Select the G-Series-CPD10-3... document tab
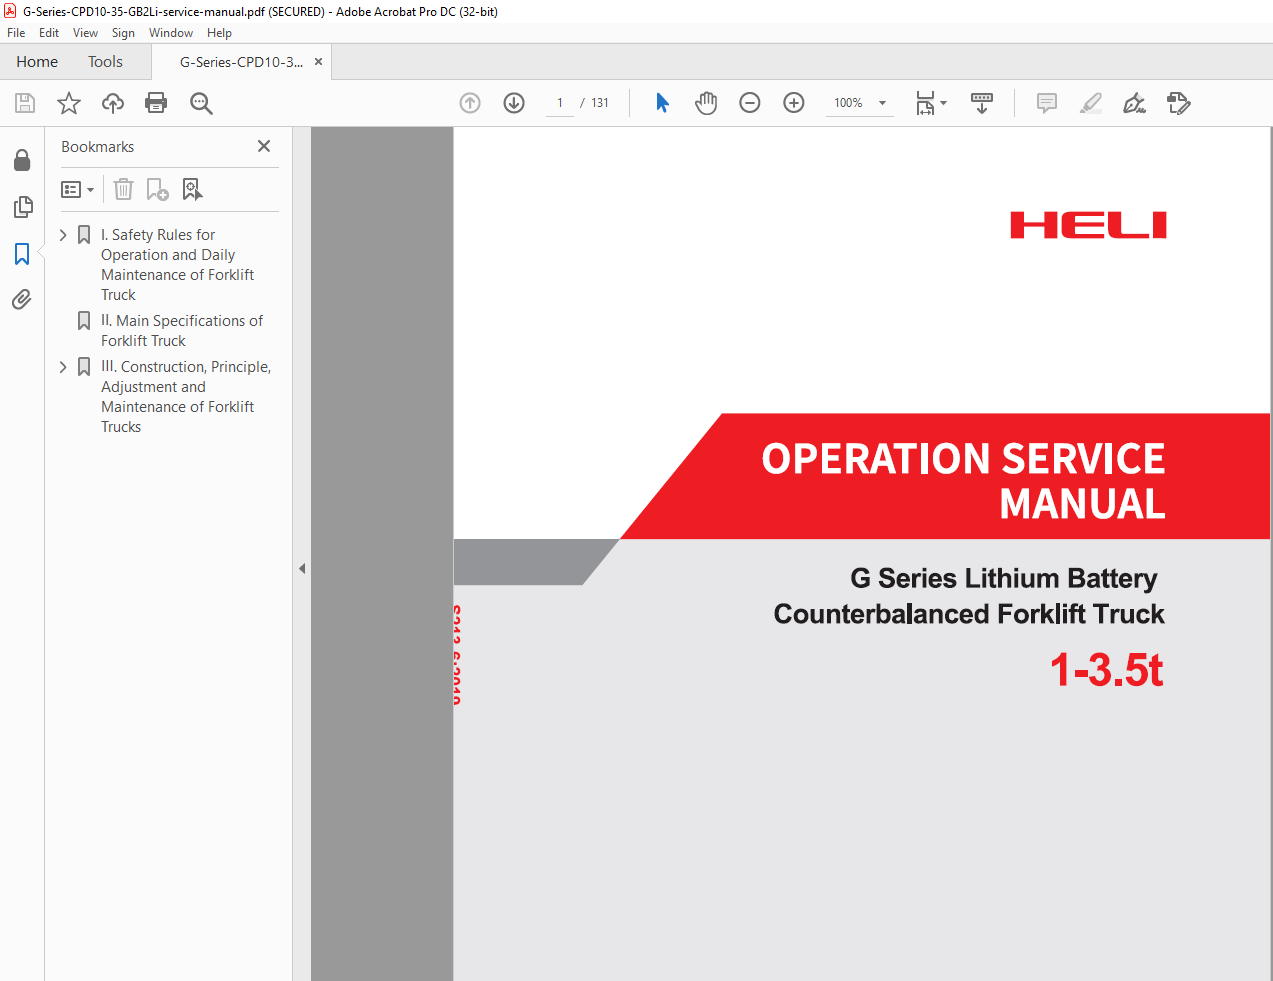 241,62
